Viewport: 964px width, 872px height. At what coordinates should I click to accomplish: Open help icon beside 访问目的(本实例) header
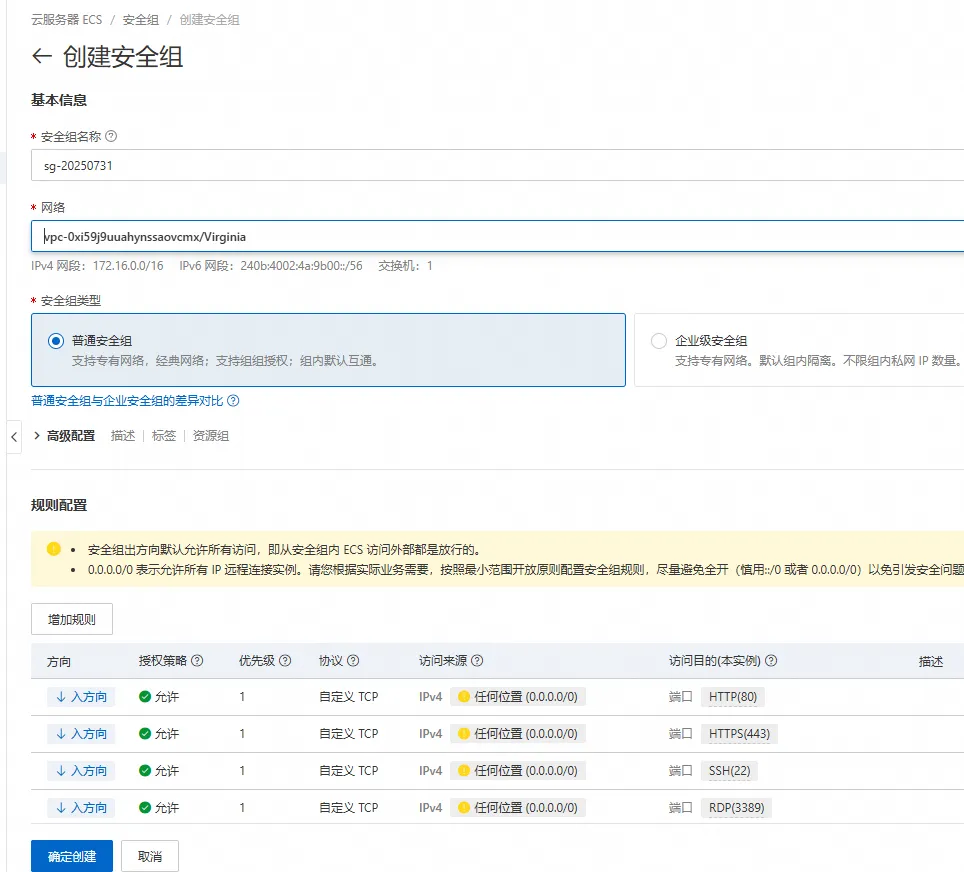pyautogui.click(x=771, y=660)
